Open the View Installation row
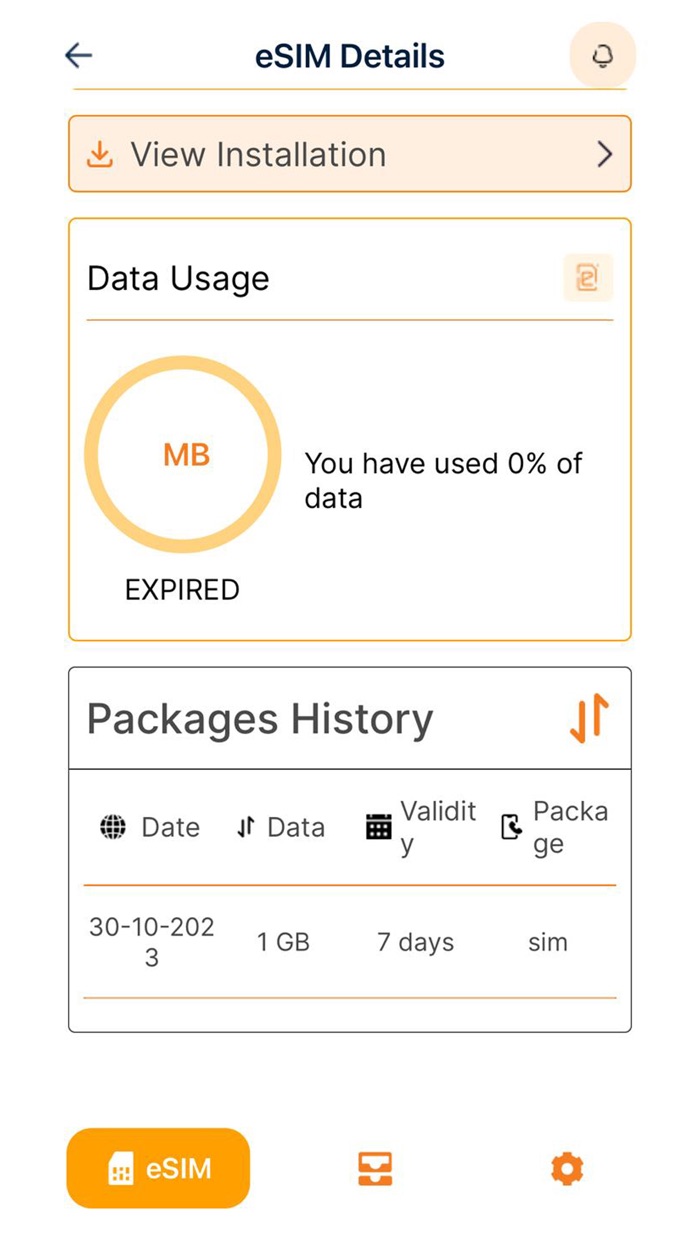Image resolution: width=700 pixels, height=1244 pixels. point(350,154)
